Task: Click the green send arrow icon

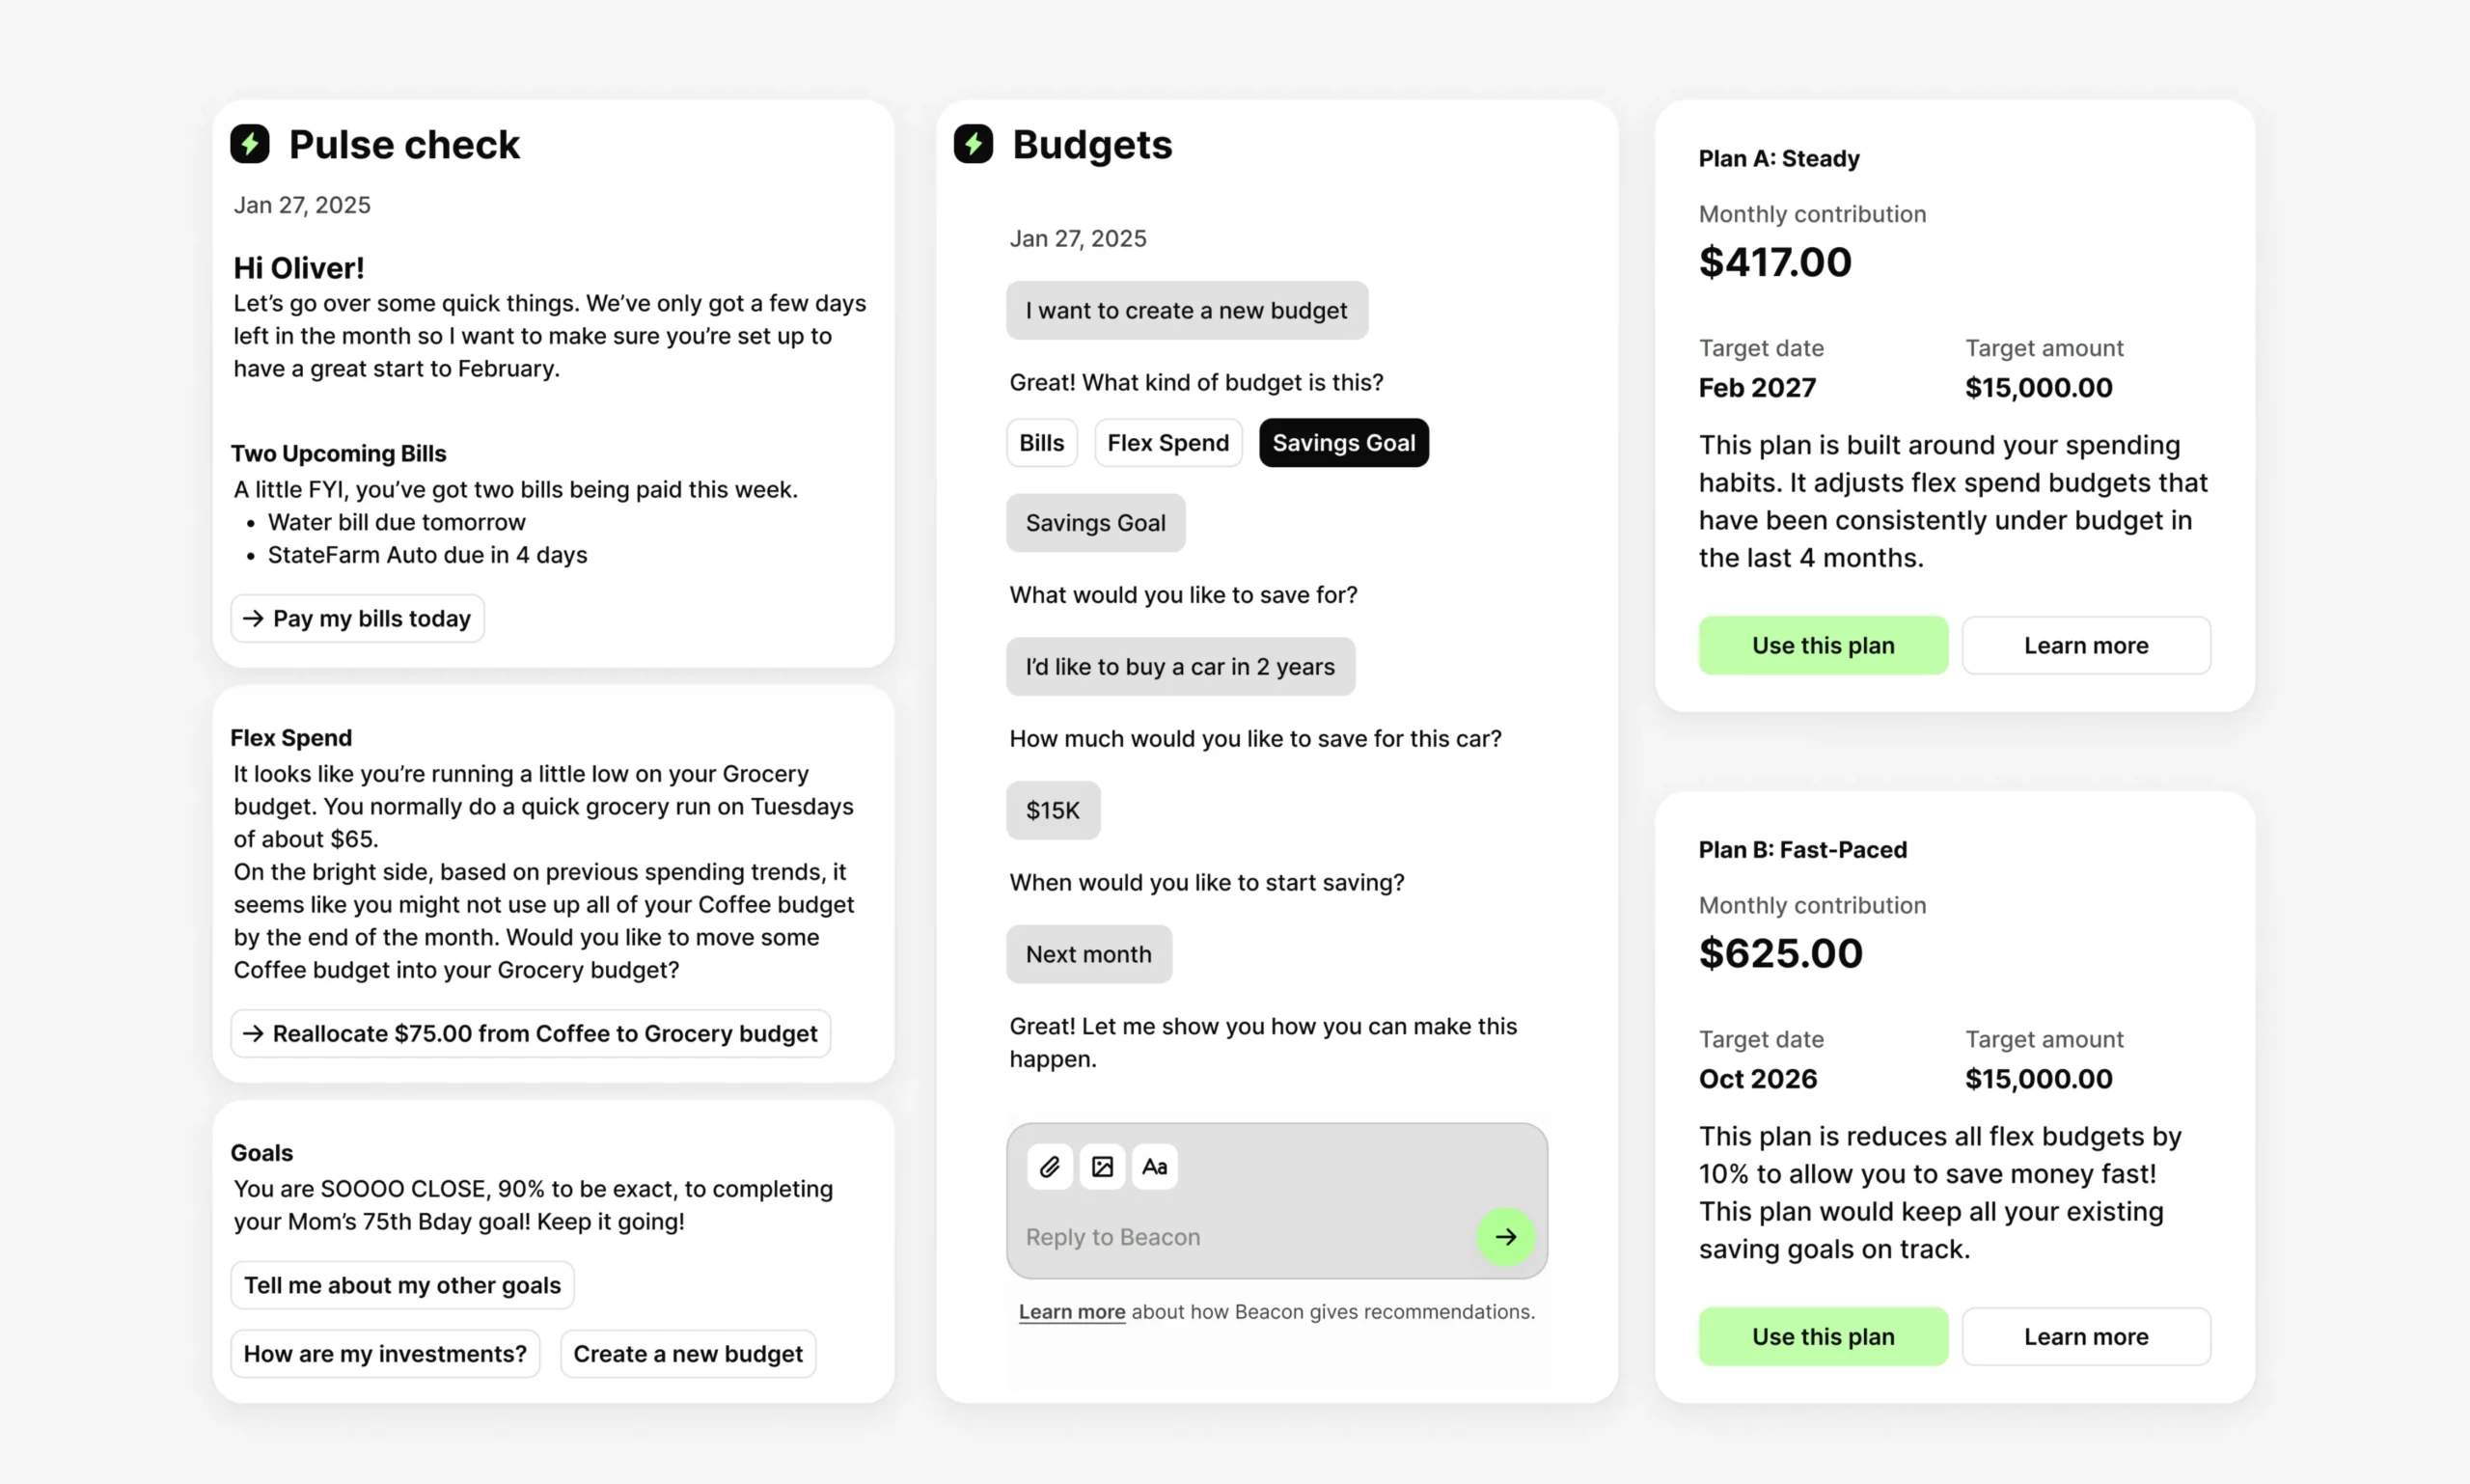Action: [x=1506, y=1237]
